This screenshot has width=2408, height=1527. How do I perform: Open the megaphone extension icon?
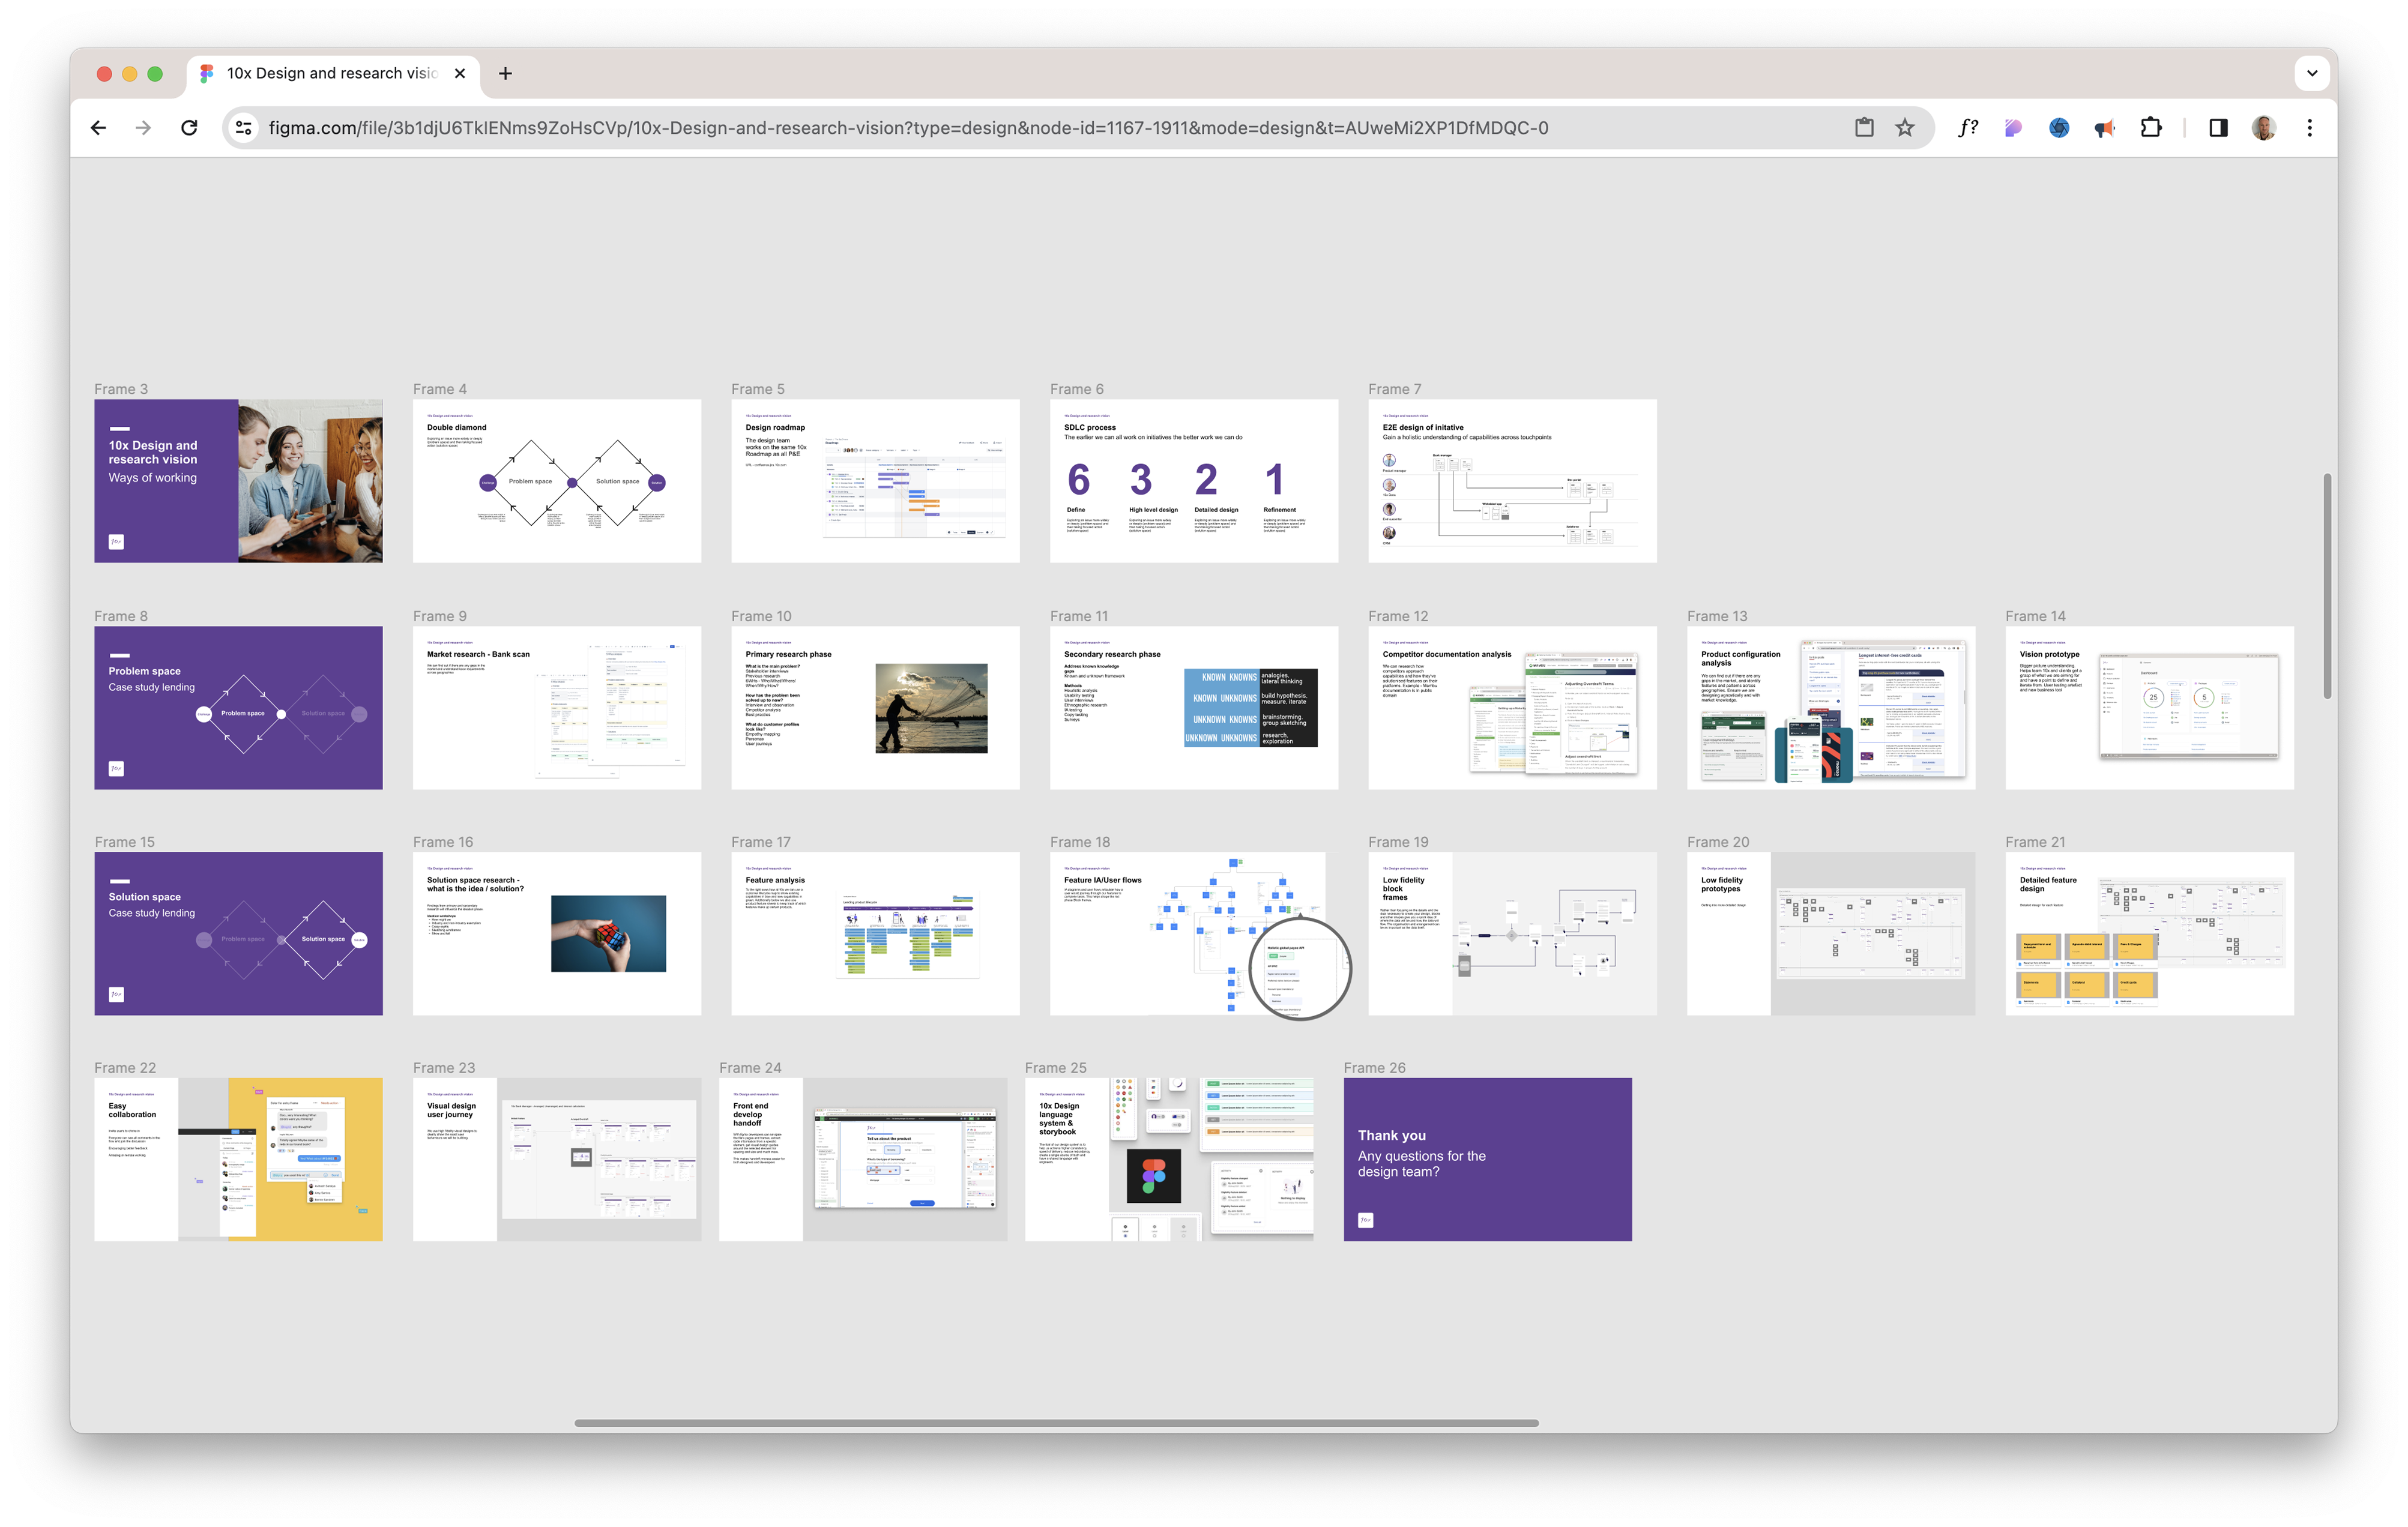coord(2104,128)
